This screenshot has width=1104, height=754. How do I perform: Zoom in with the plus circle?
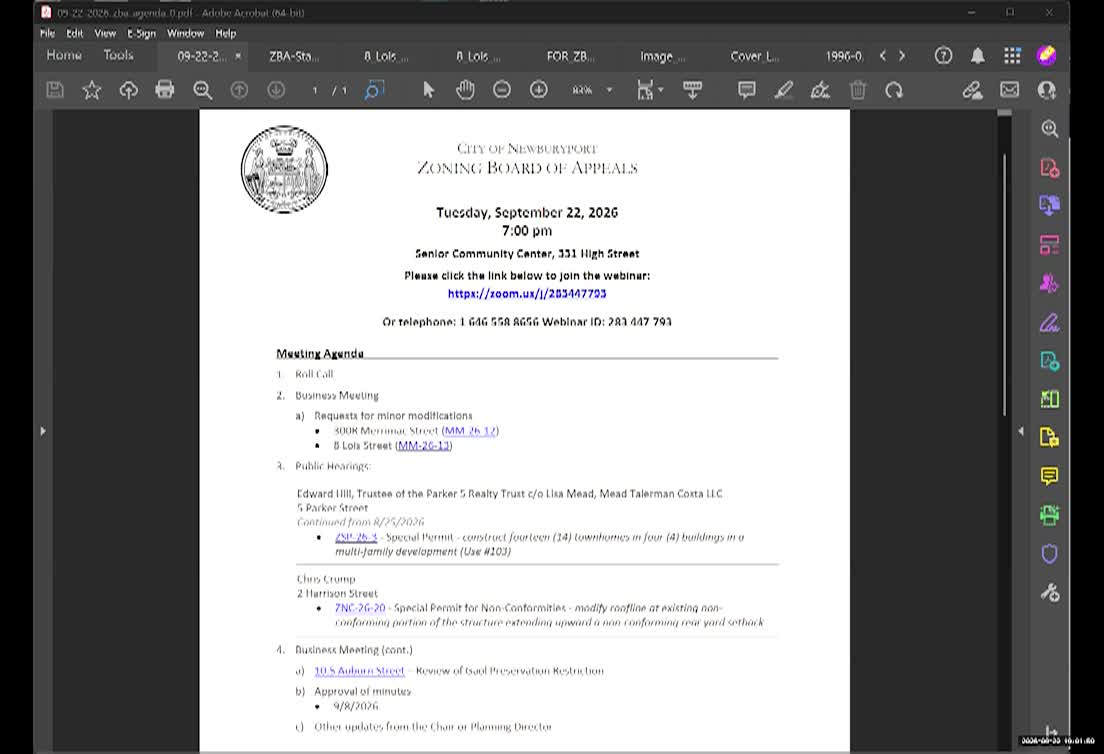point(539,90)
